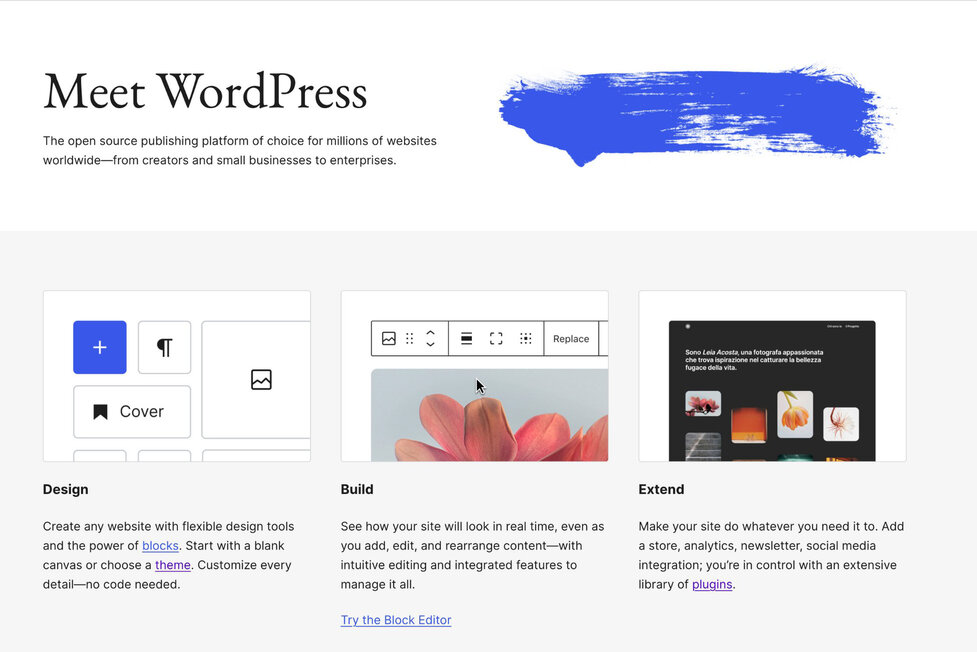Image resolution: width=977 pixels, height=652 pixels.
Task: Open the plugins hyperlink under Extend
Action: tap(712, 584)
